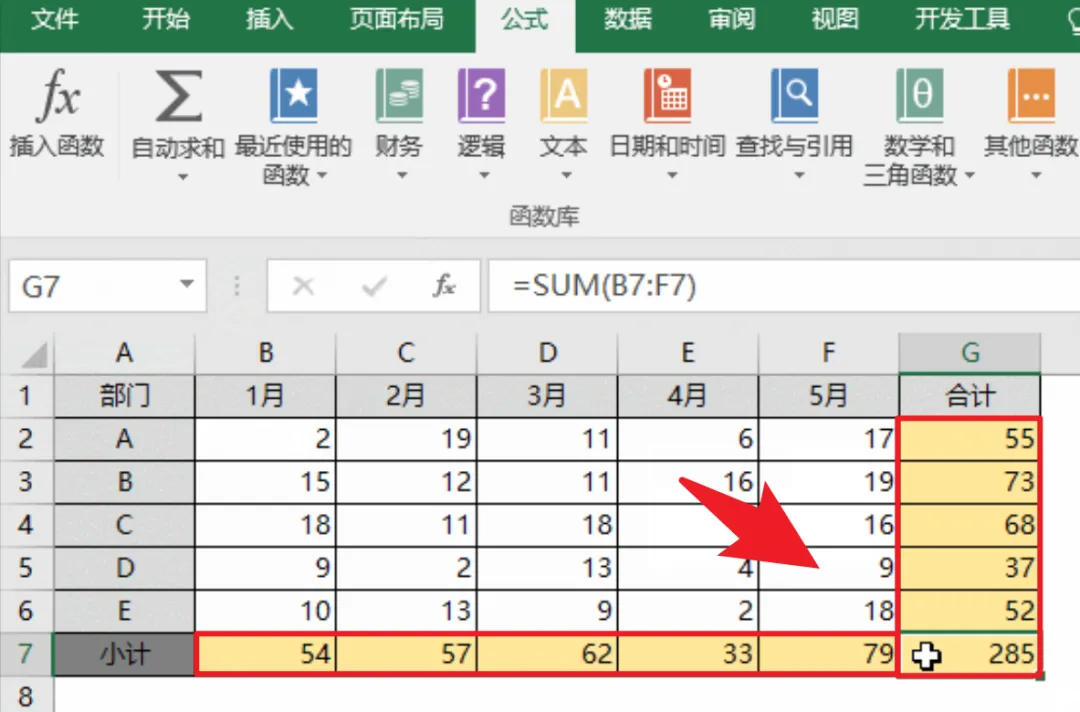Select column E header
1080x712 pixels.
point(688,353)
